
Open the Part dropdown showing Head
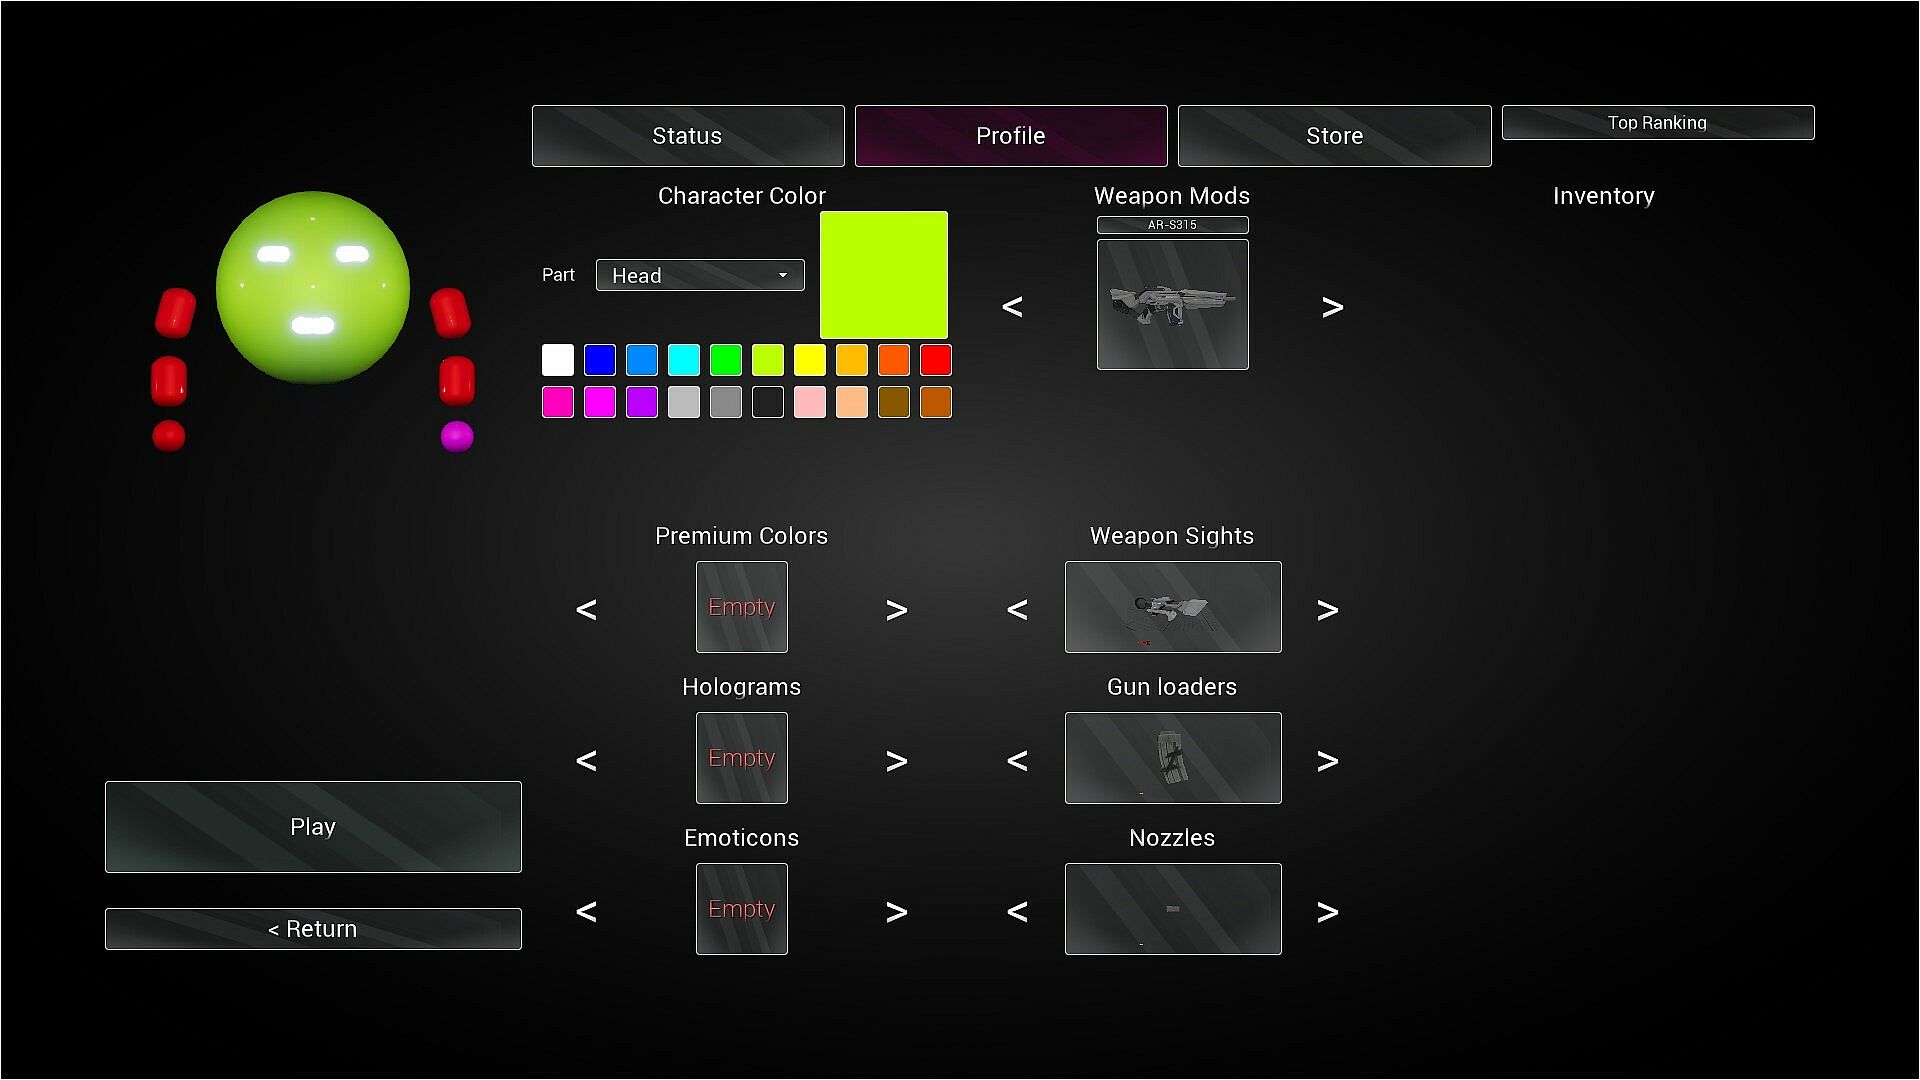(x=700, y=275)
